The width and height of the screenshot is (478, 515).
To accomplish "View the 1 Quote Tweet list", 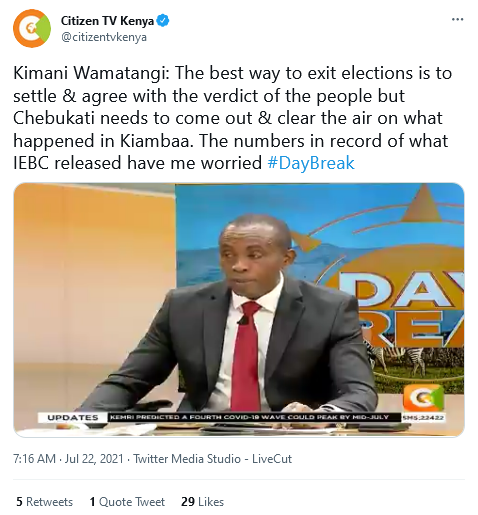I will (127, 502).
